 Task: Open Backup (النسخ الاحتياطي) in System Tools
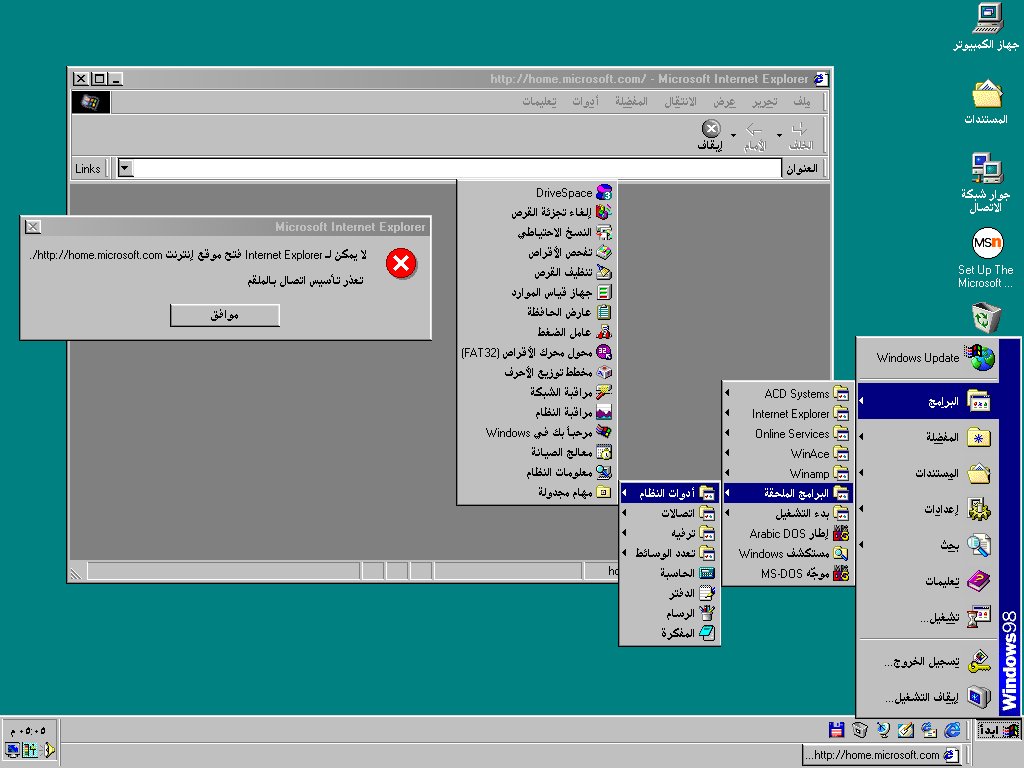(537, 232)
